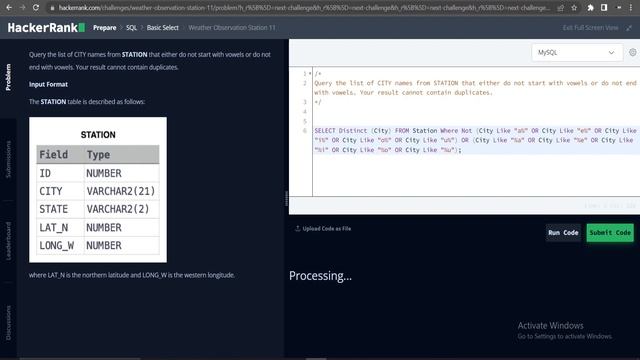This screenshot has height=360, width=640.
Task: Open the extensions puzzle icon
Action: (590, 8)
